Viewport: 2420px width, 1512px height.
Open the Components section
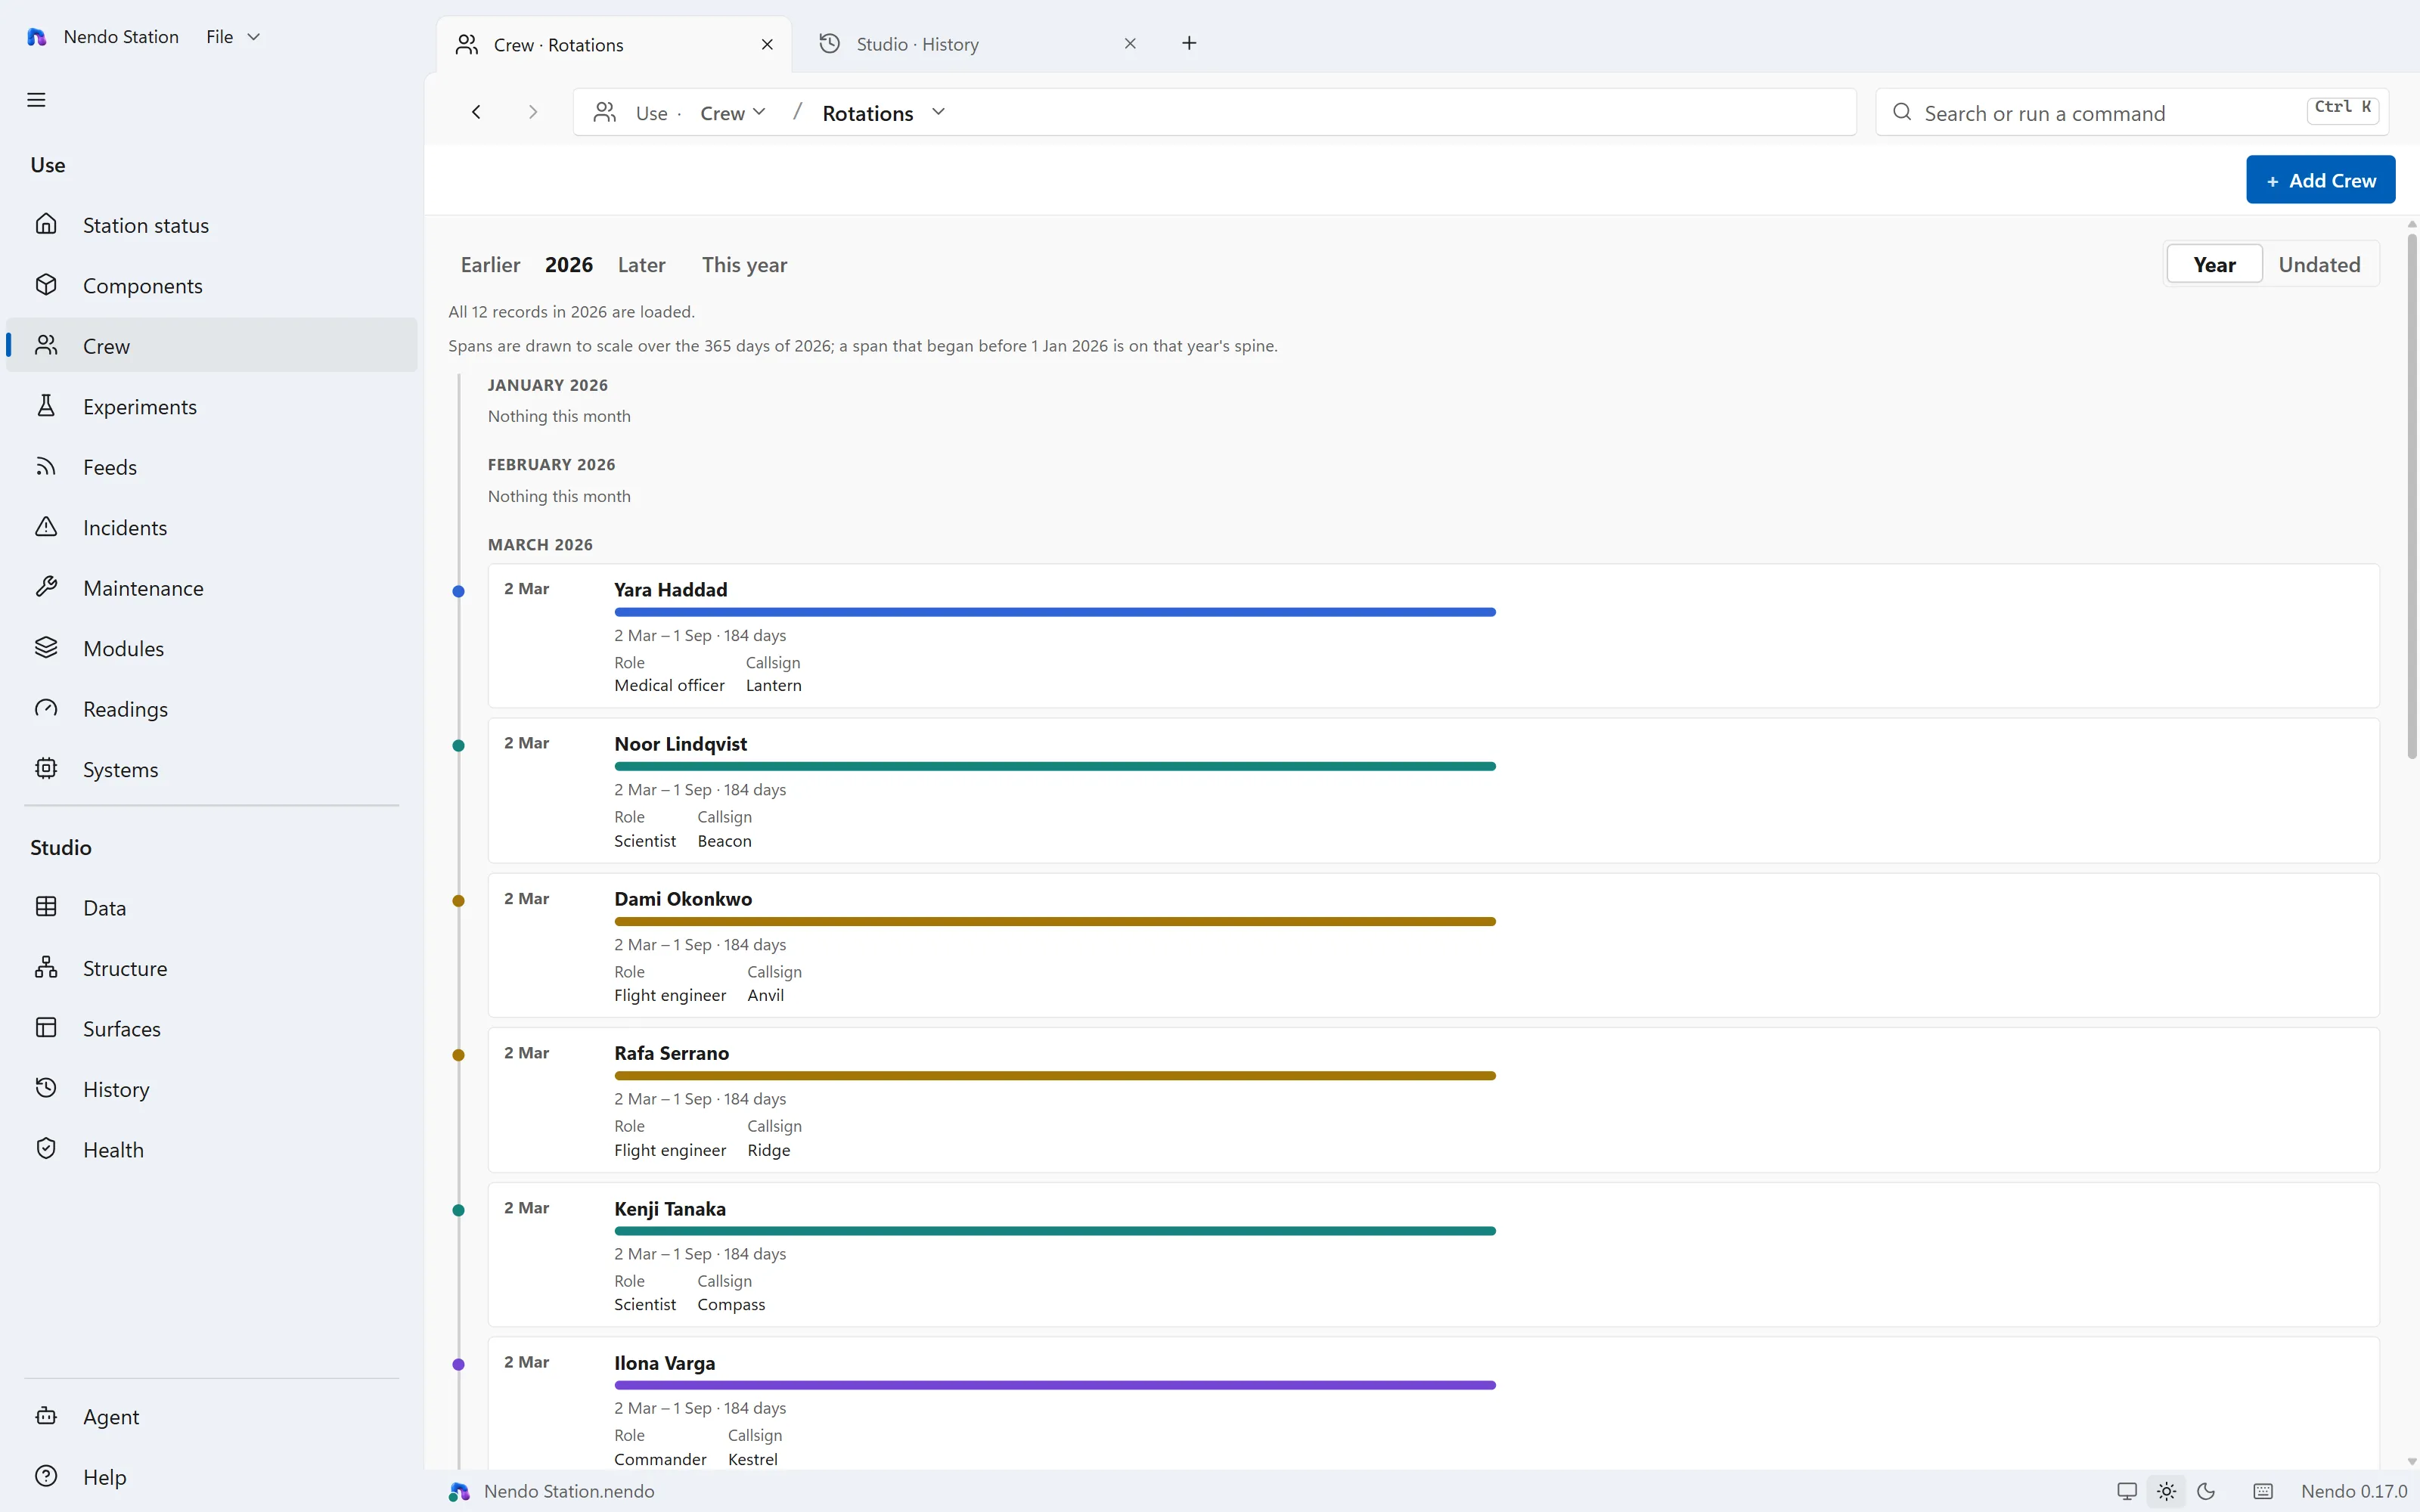pyautogui.click(x=212, y=285)
